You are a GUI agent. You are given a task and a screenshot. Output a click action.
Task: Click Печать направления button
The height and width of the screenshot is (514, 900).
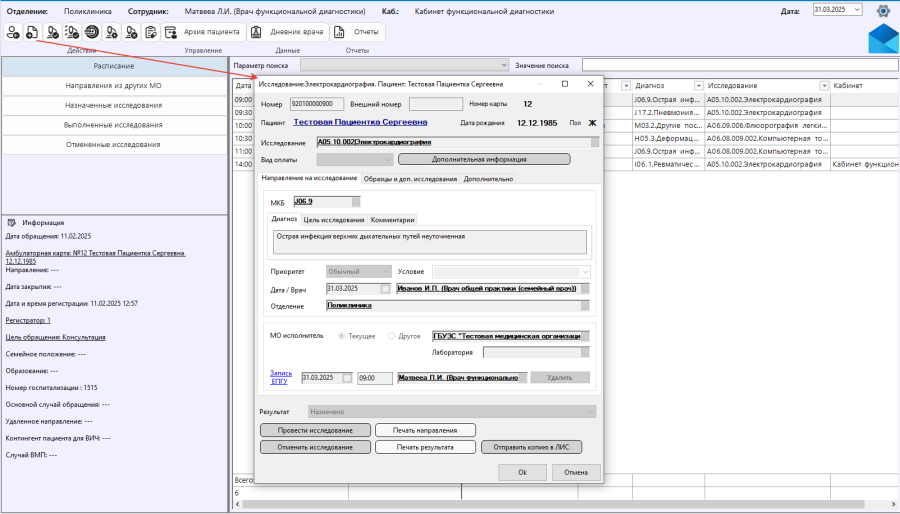click(425, 430)
